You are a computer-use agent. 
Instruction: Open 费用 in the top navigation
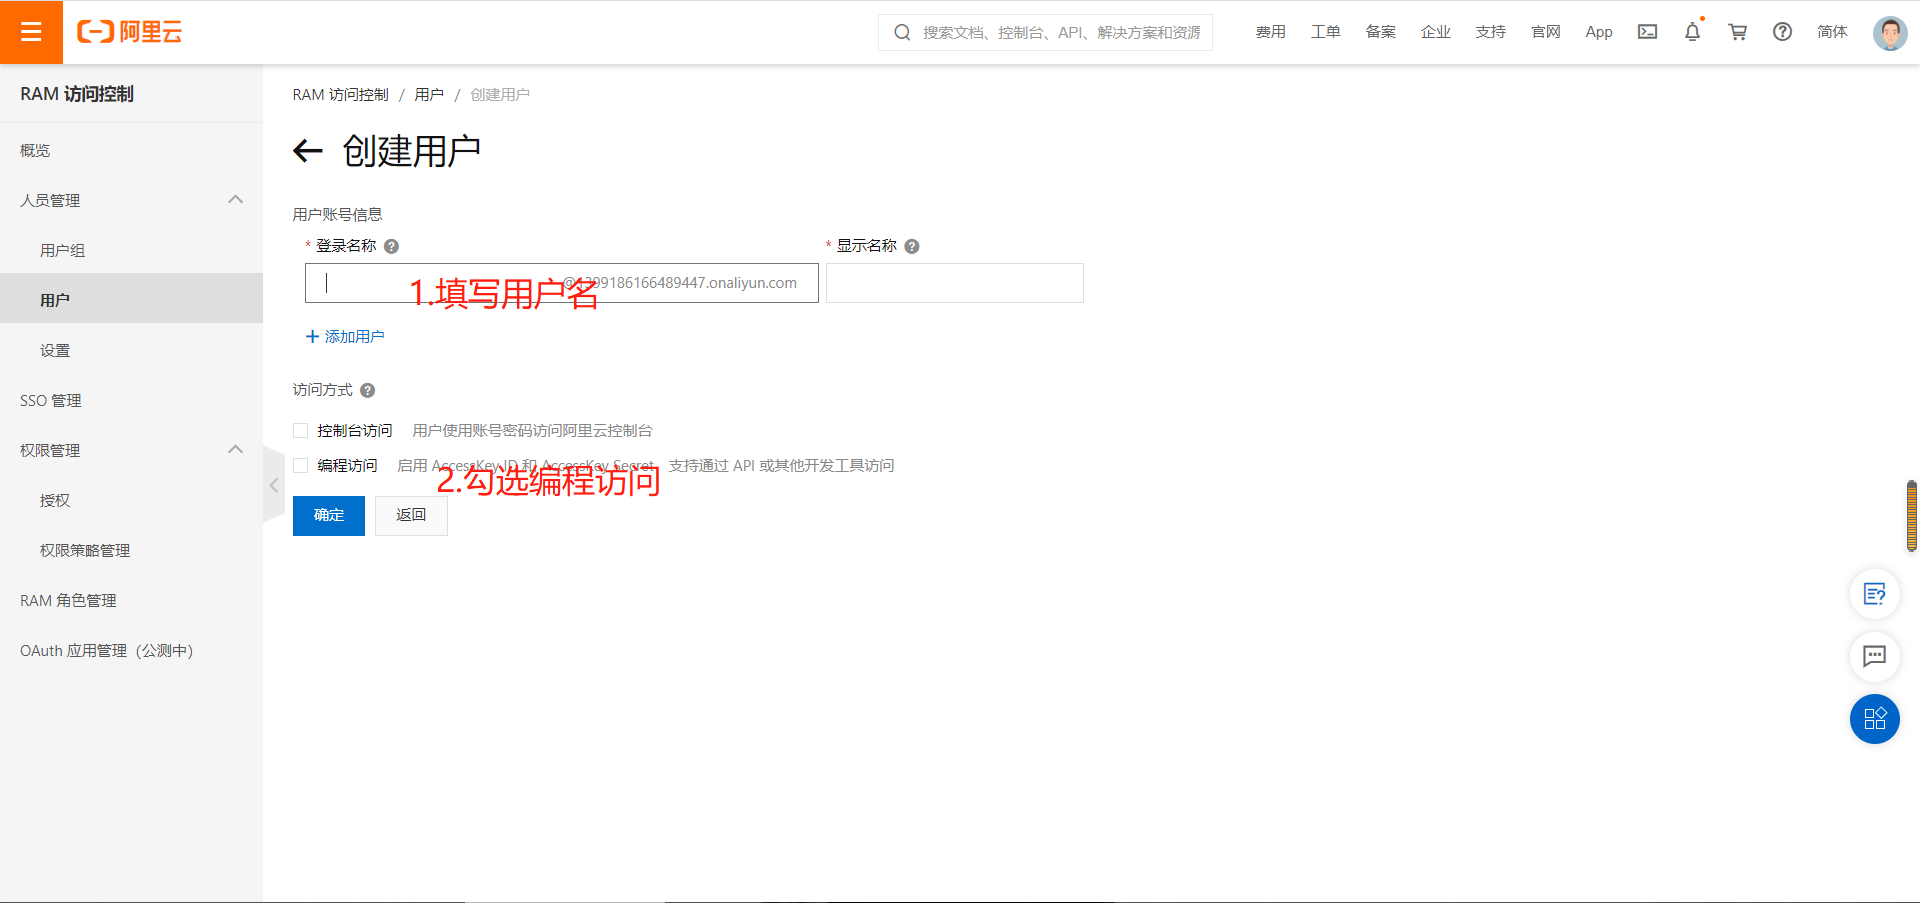[1270, 32]
